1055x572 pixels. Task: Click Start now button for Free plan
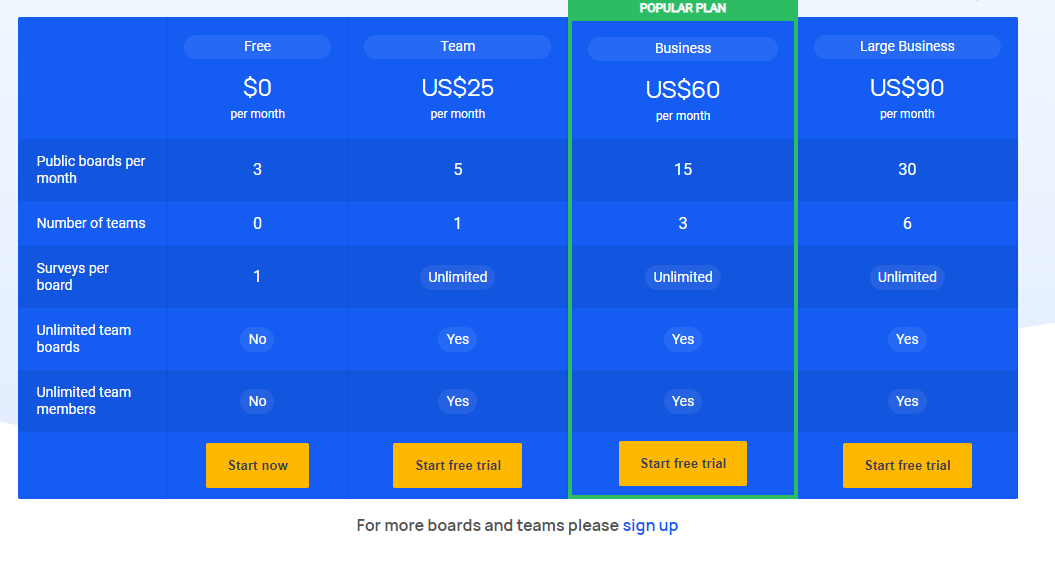(x=257, y=465)
